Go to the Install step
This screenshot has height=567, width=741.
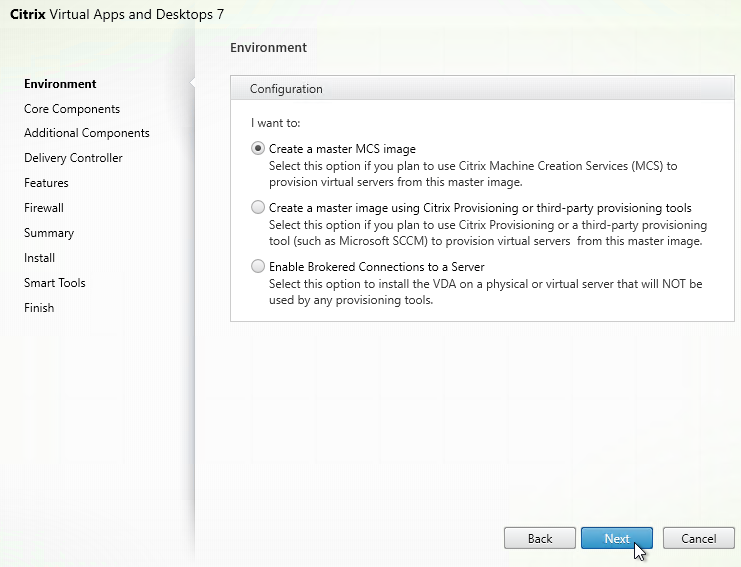(x=39, y=258)
